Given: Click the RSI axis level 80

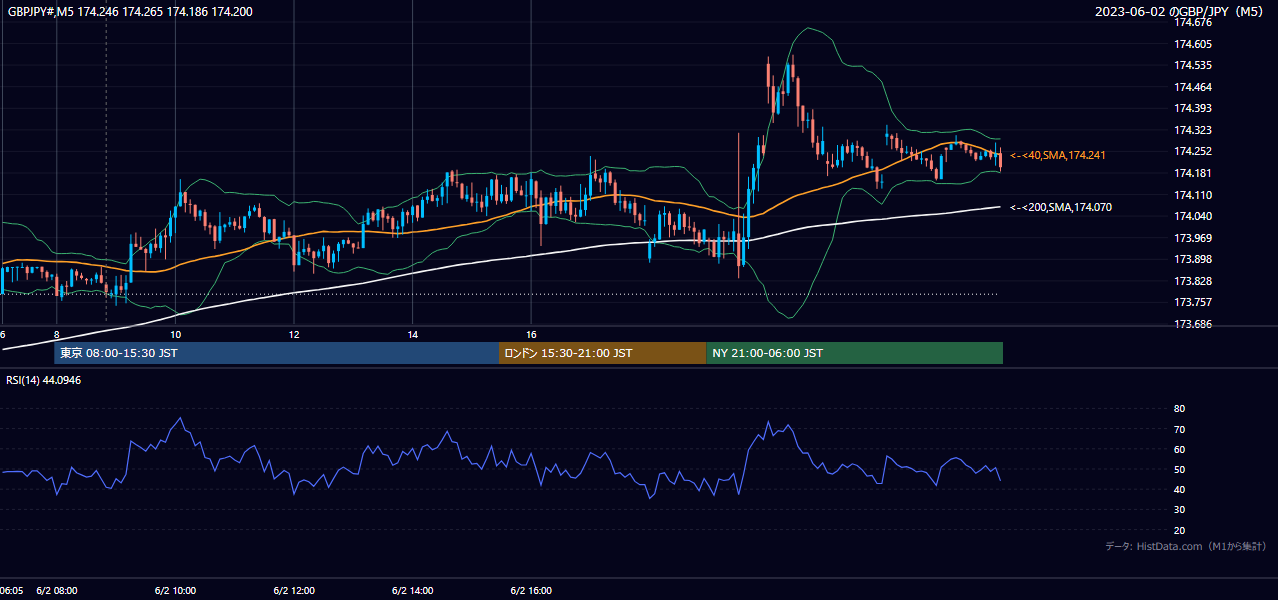Looking at the screenshot, I should (1180, 409).
